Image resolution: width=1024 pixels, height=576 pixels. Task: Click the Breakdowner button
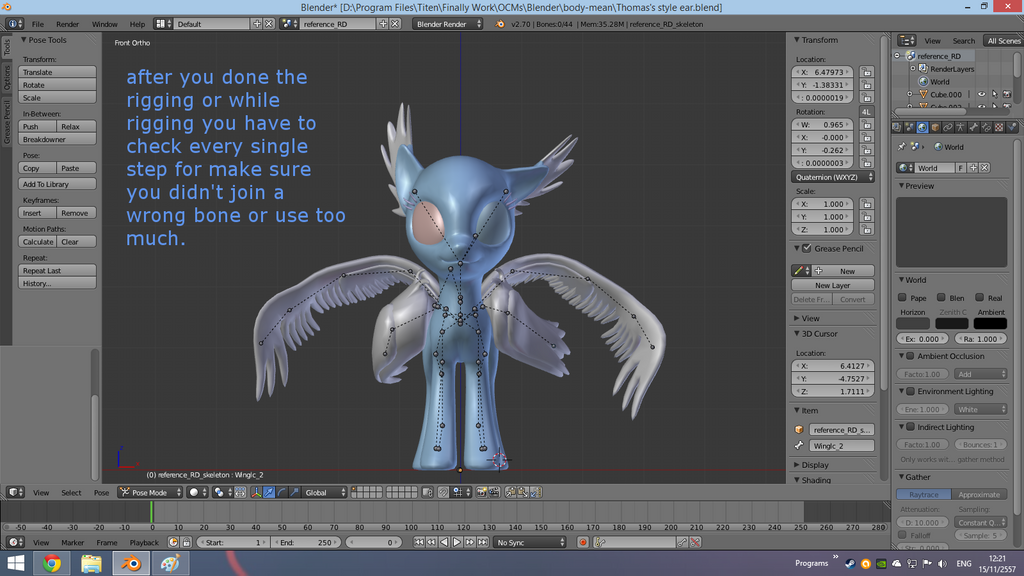pos(57,139)
